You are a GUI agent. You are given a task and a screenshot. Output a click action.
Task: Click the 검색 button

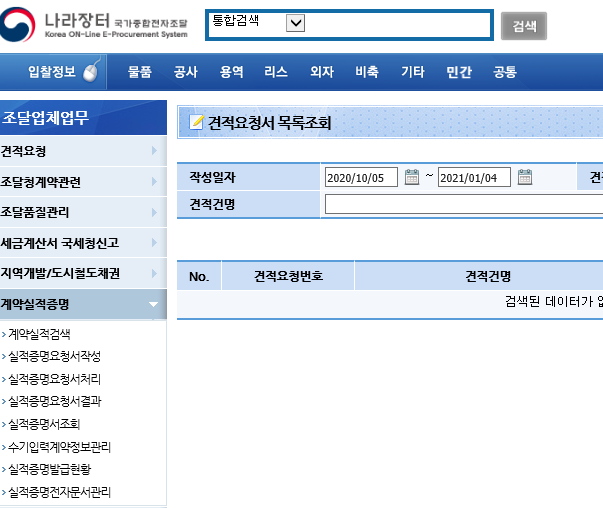[524, 26]
